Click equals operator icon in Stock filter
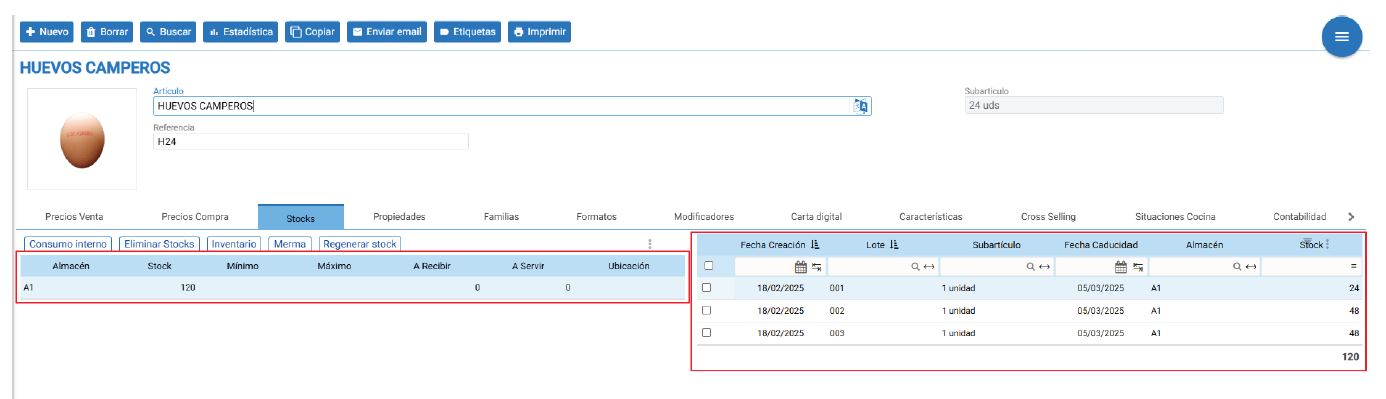 pos(1354,267)
